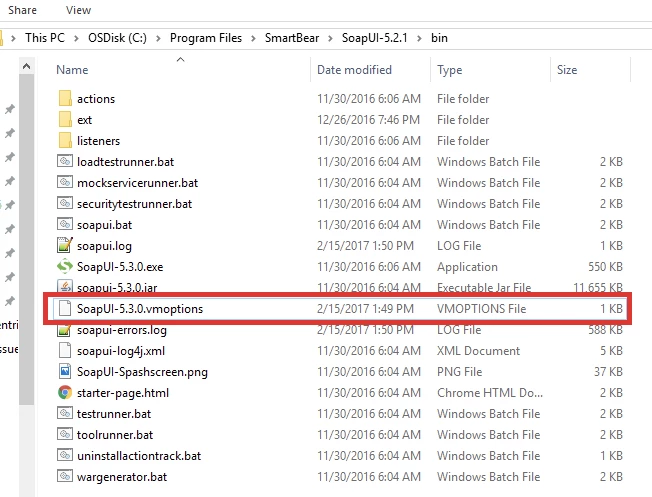This screenshot has height=497, width=652.
Task: Expand the chevron after This PC
Action: pos(76,38)
